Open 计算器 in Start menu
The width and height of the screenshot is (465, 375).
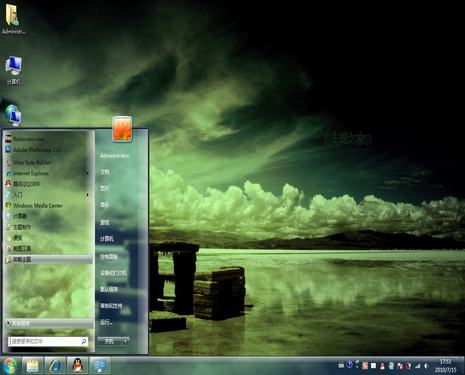click(x=48, y=216)
